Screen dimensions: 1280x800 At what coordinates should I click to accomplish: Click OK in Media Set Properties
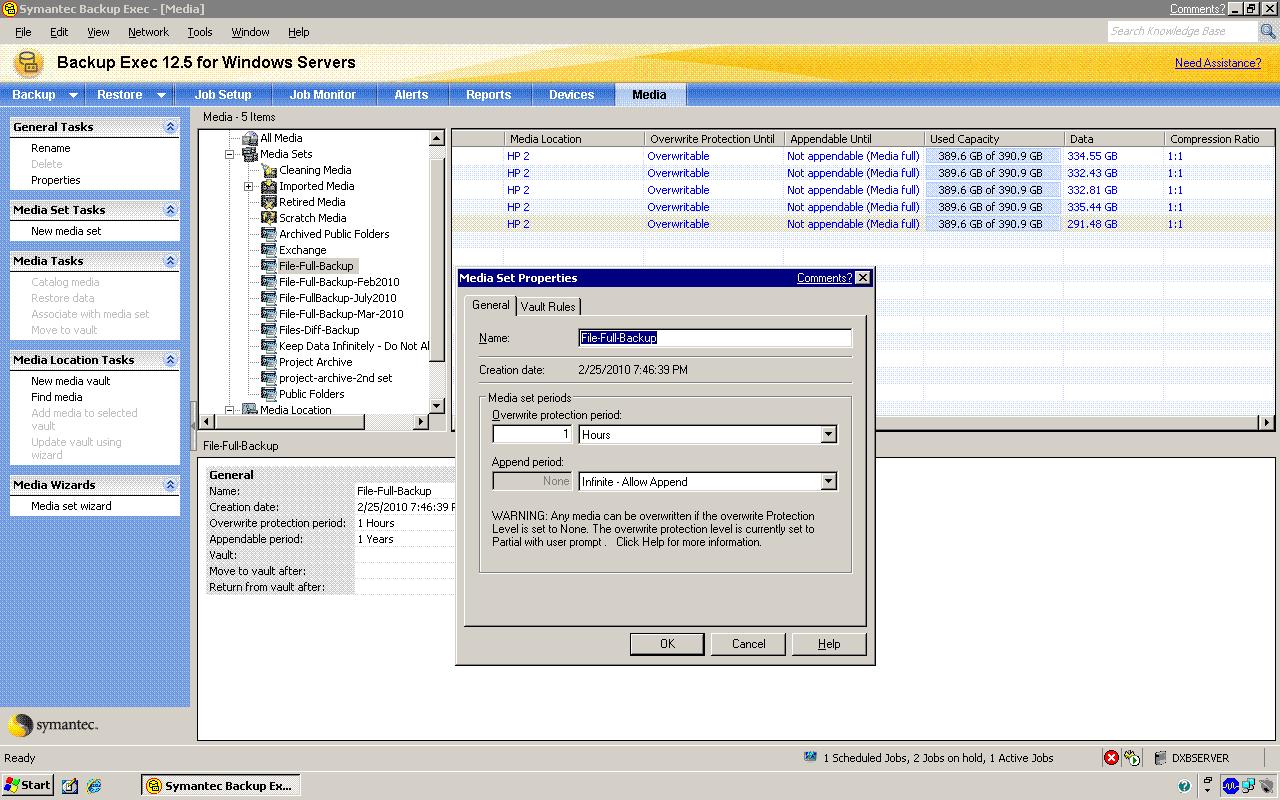[x=667, y=644]
